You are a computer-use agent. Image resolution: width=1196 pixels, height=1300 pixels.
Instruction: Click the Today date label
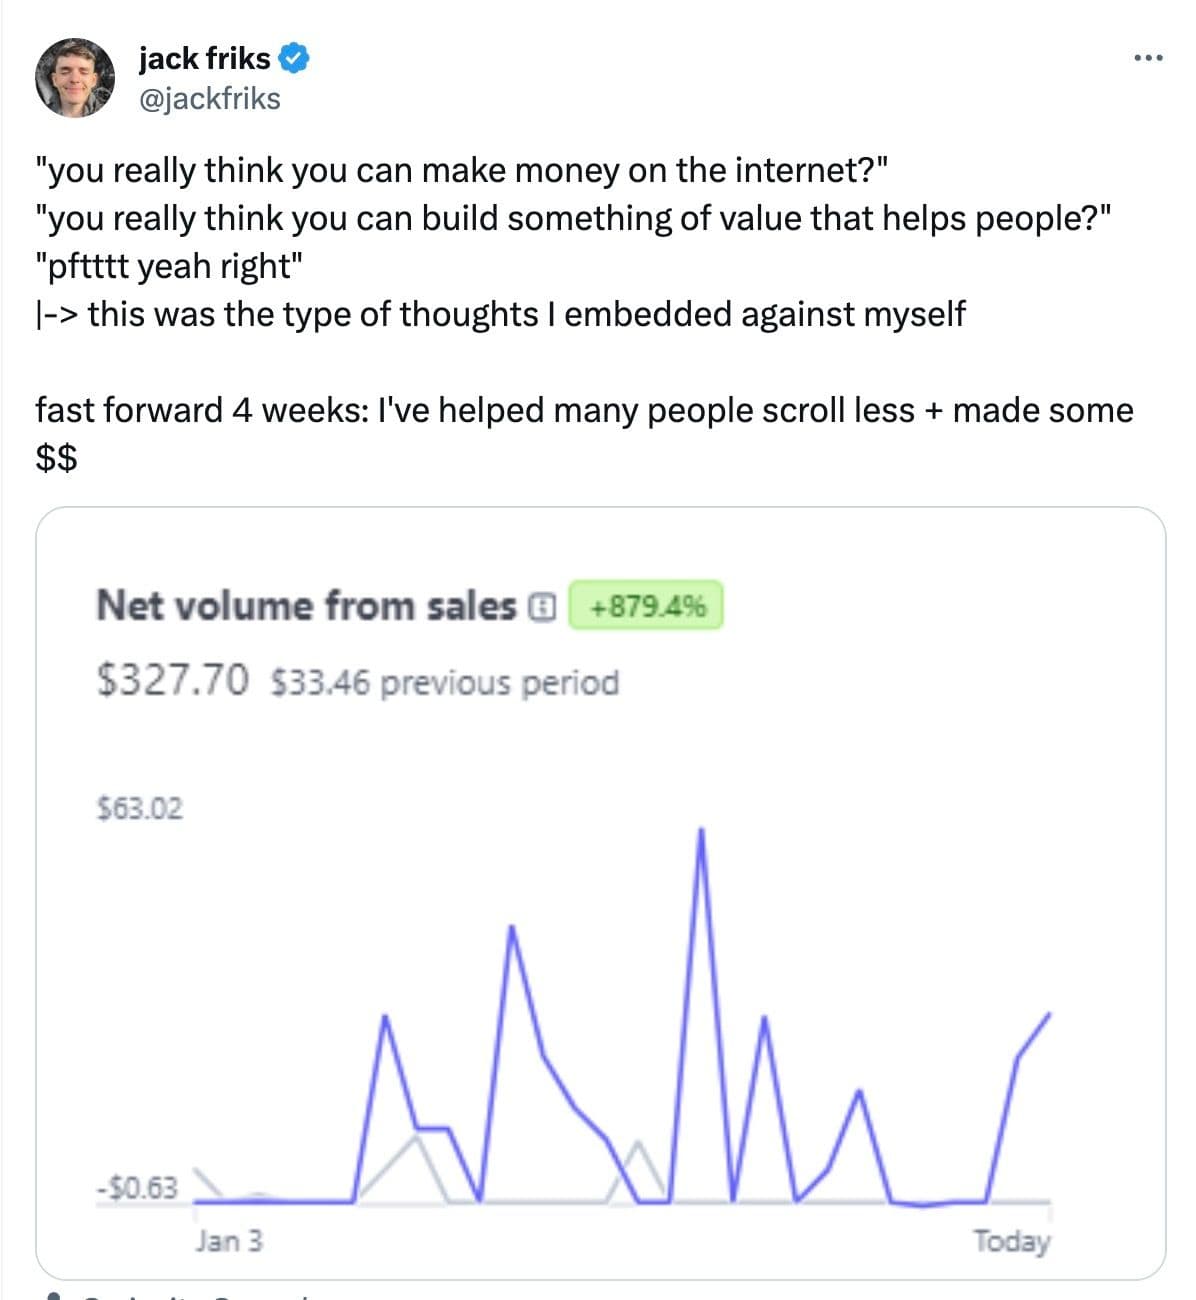pos(1012,1241)
